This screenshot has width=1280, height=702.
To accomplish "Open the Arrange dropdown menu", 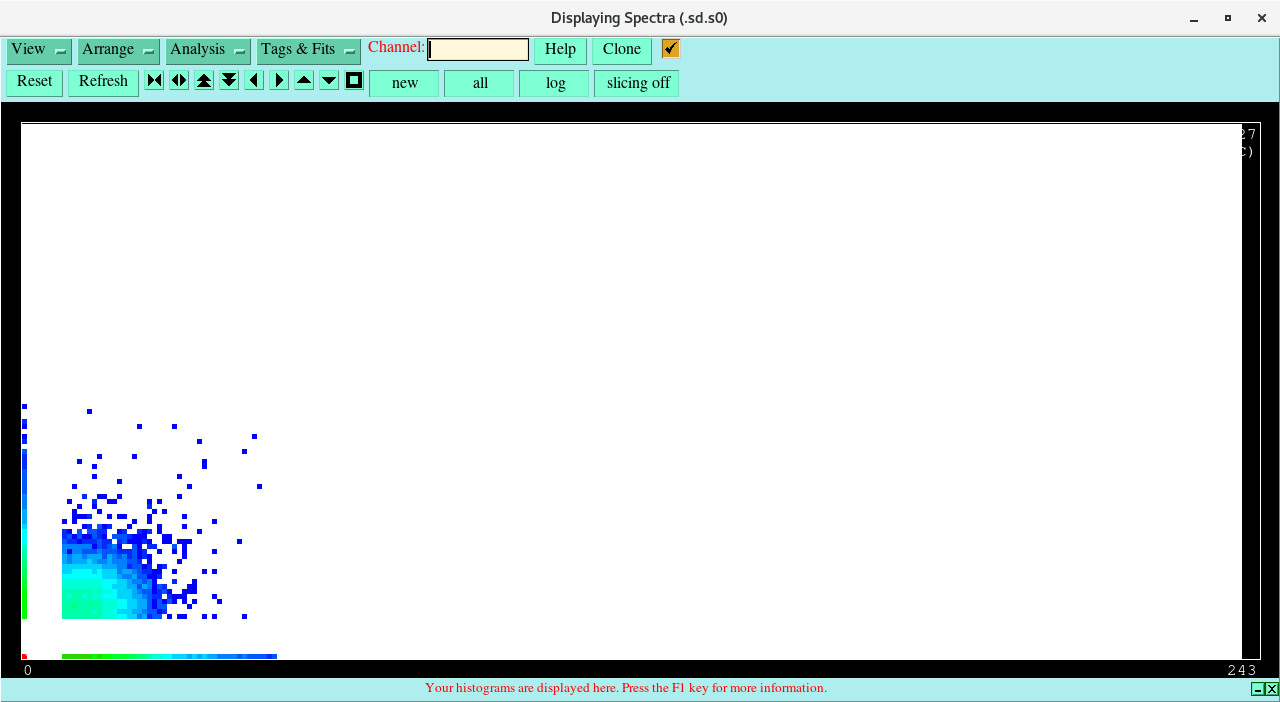I will pyautogui.click(x=119, y=51).
